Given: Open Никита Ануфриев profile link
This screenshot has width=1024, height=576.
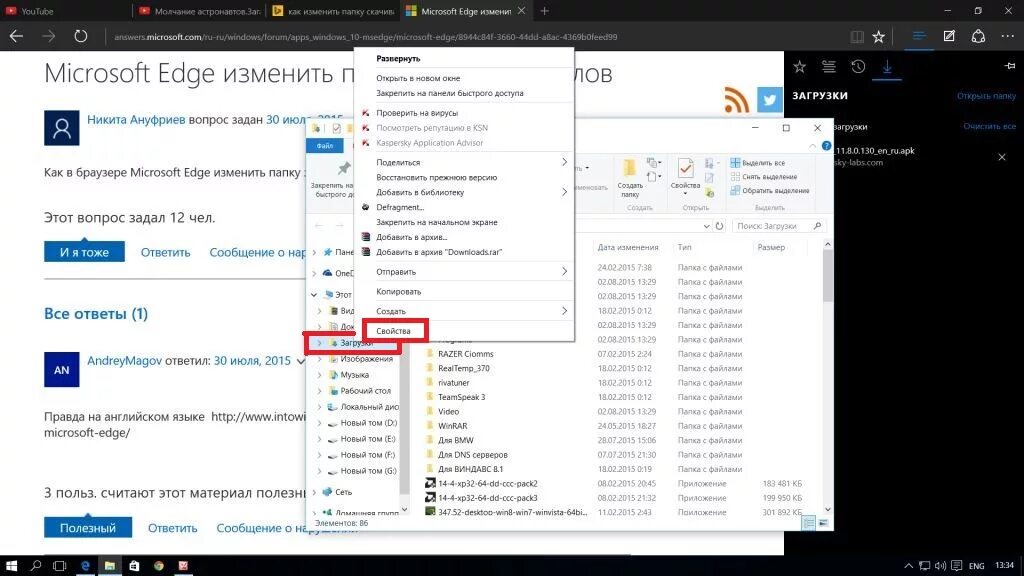Looking at the screenshot, I should point(136,120).
